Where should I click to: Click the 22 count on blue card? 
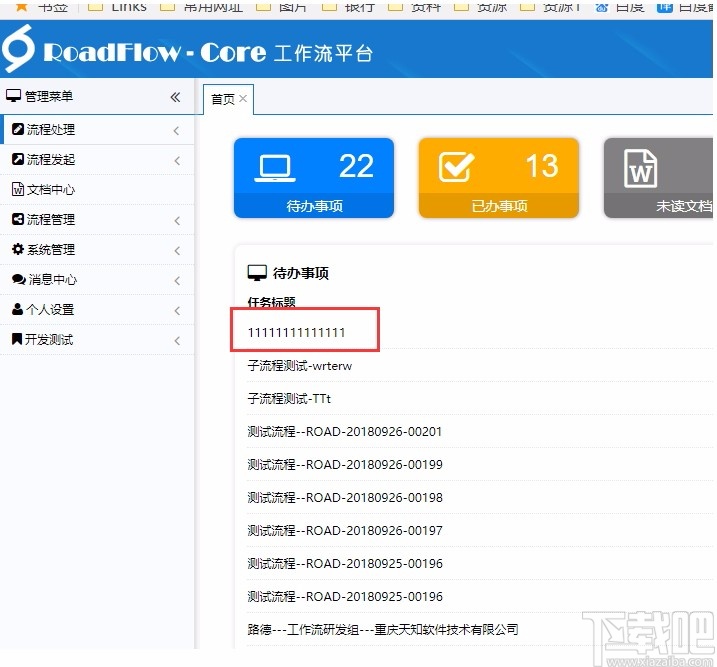pos(356,165)
